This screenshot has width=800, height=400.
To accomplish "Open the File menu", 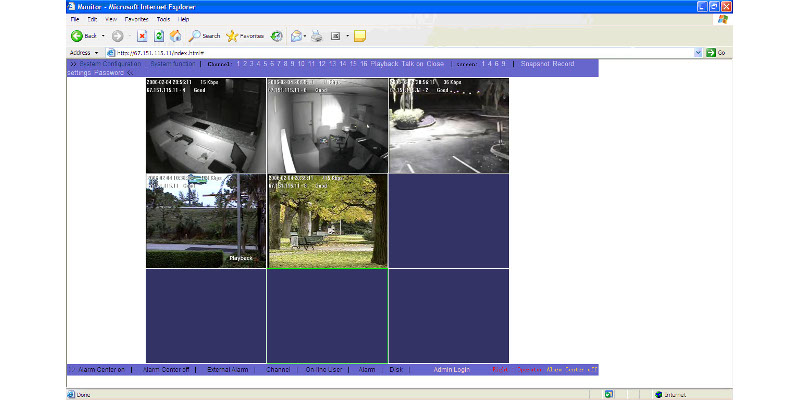I will pyautogui.click(x=74, y=19).
